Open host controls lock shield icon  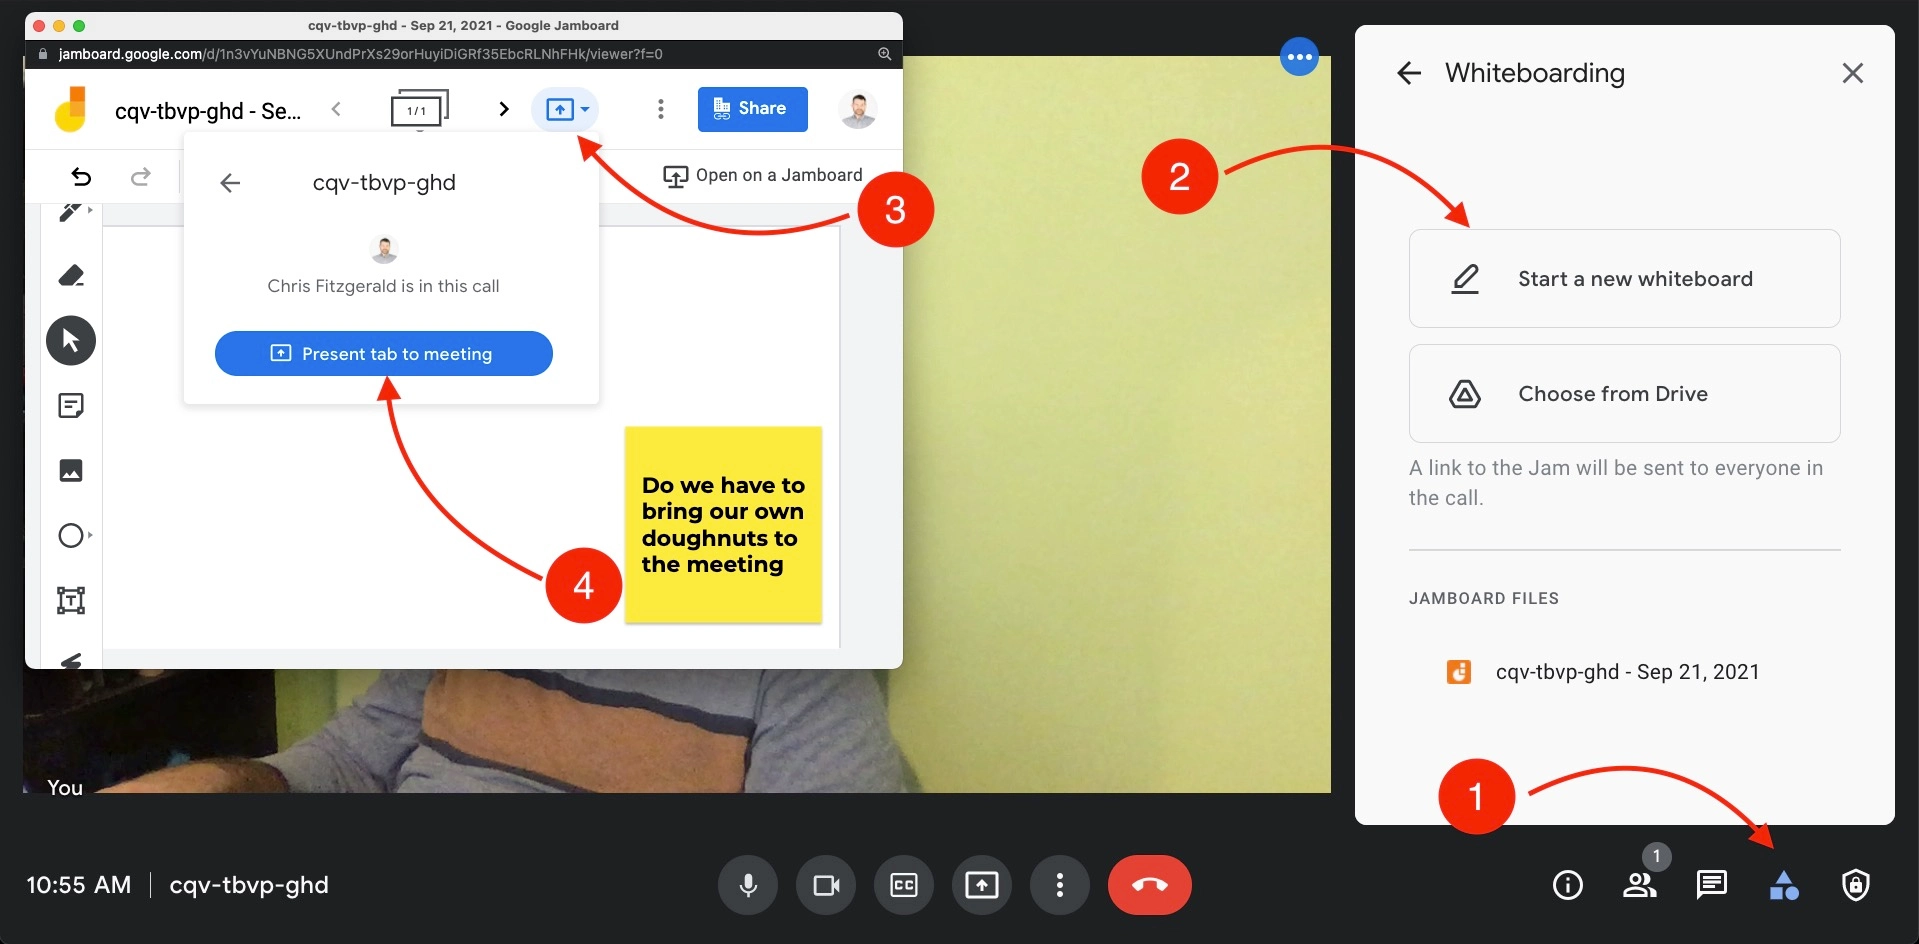[1856, 885]
